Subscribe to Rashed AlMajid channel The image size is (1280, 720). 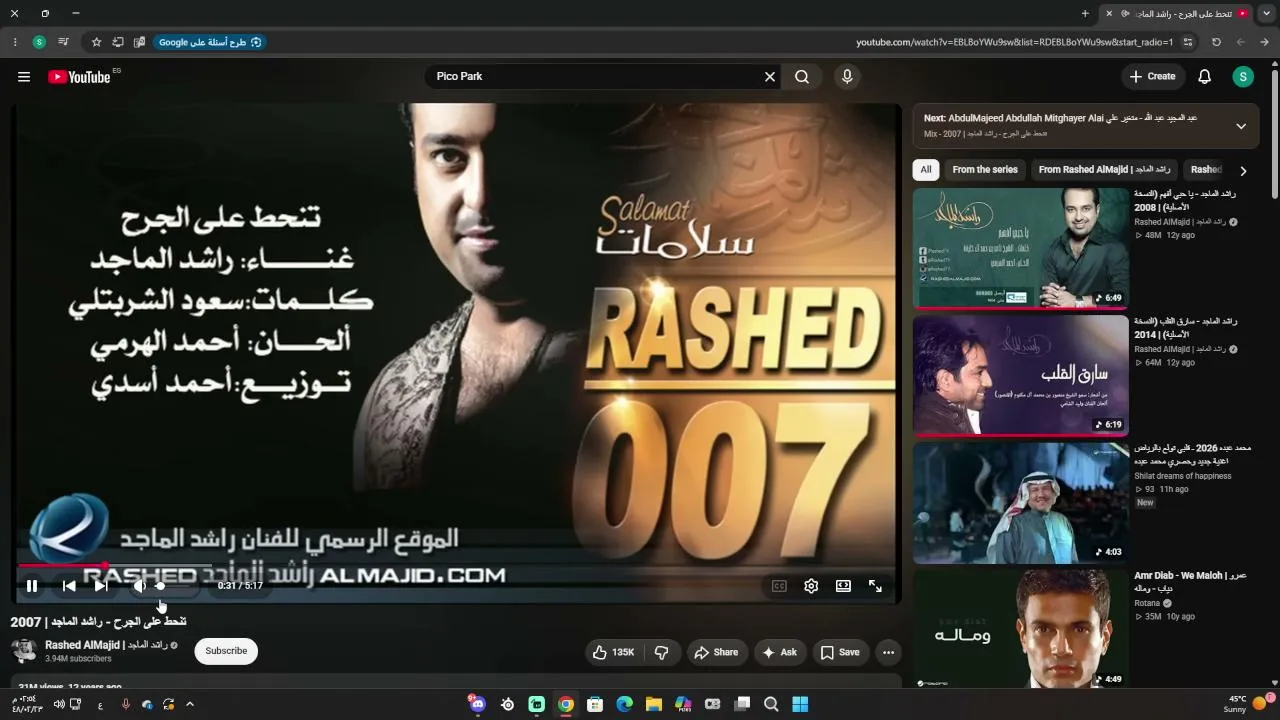[226, 651]
